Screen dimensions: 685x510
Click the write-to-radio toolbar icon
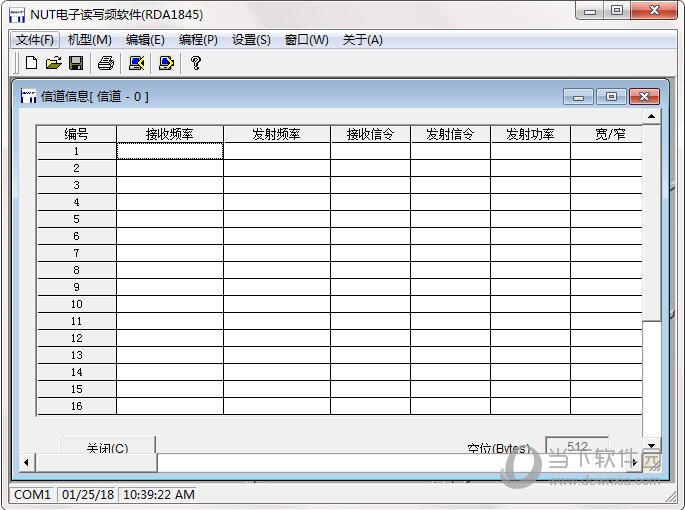[166, 63]
